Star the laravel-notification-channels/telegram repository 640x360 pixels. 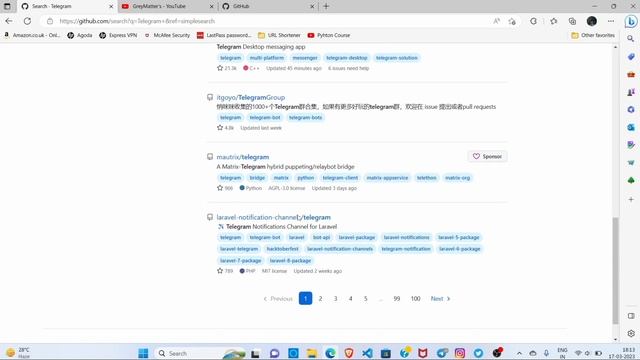click(220, 271)
